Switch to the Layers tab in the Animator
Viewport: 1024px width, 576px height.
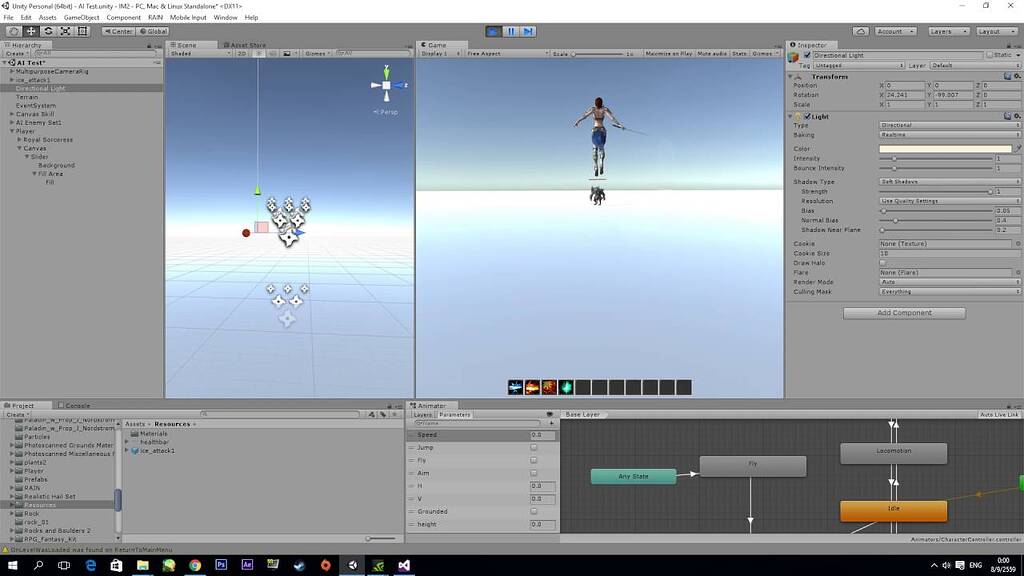423,413
